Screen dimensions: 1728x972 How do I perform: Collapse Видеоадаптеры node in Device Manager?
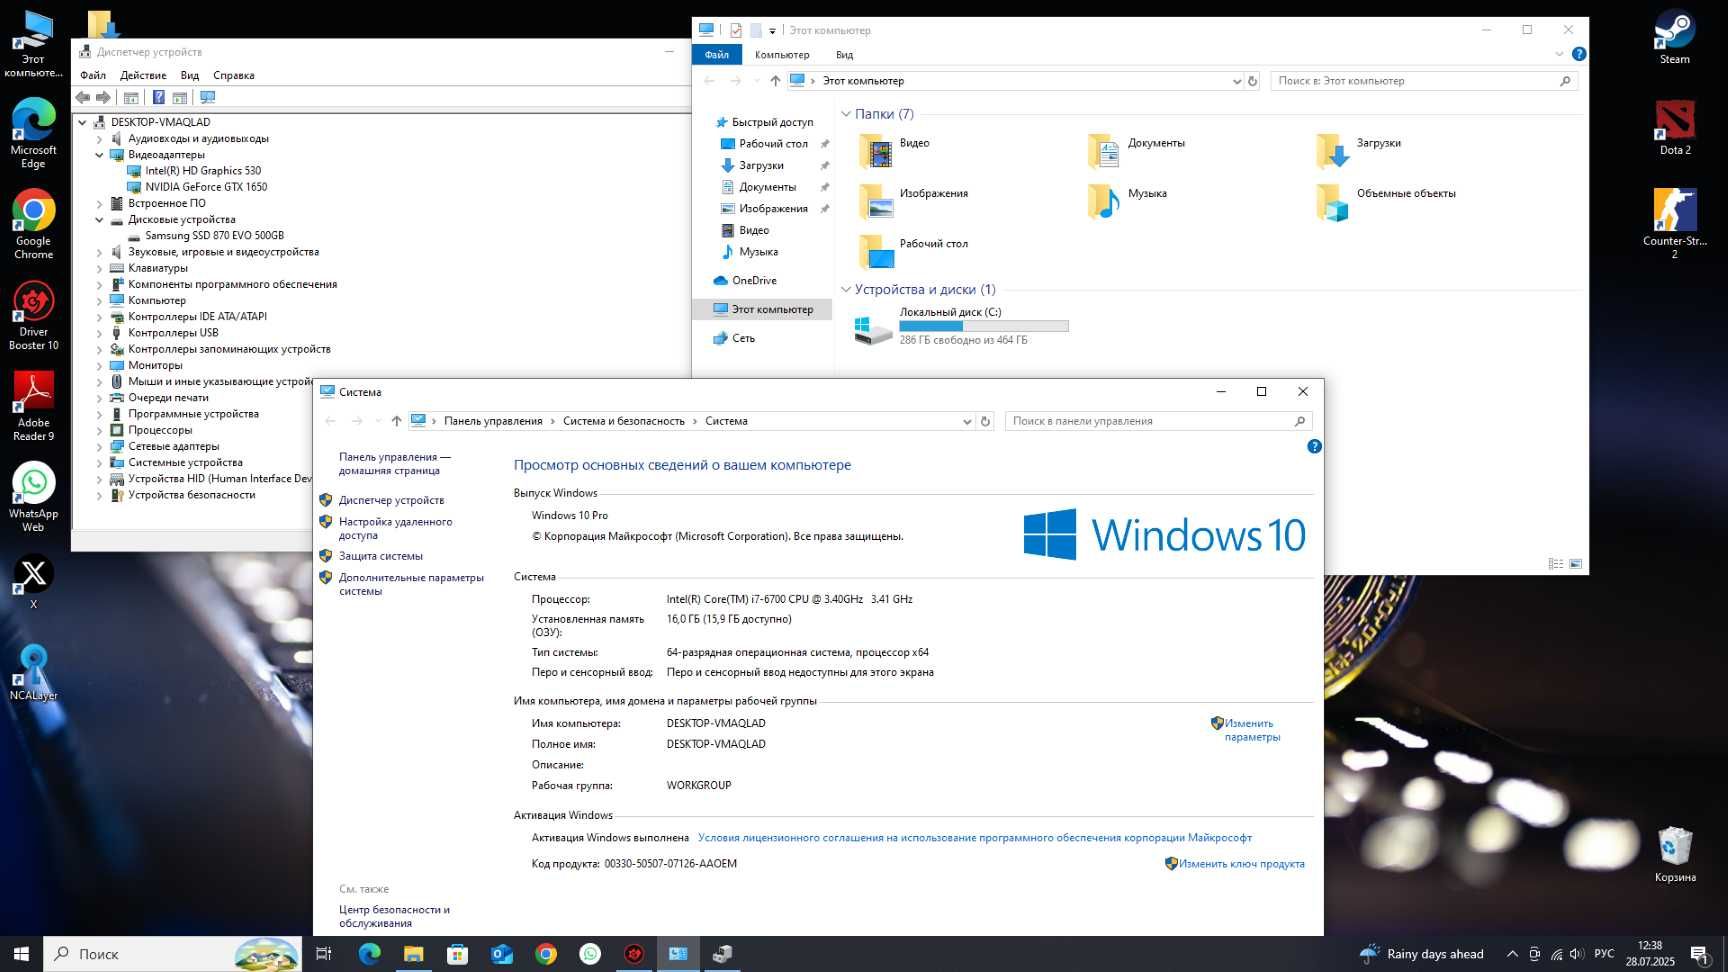pyautogui.click(x=99, y=155)
